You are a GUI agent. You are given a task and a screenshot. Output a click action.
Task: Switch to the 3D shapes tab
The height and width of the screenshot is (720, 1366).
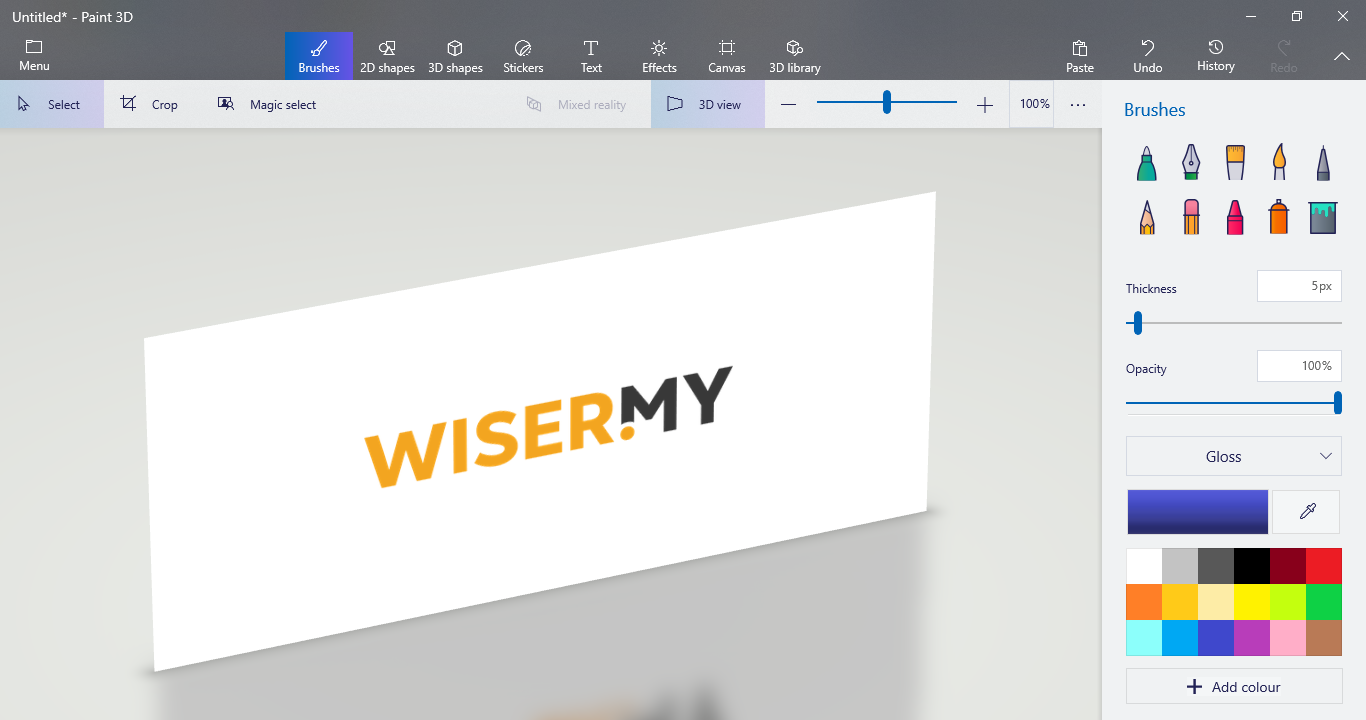tap(455, 57)
